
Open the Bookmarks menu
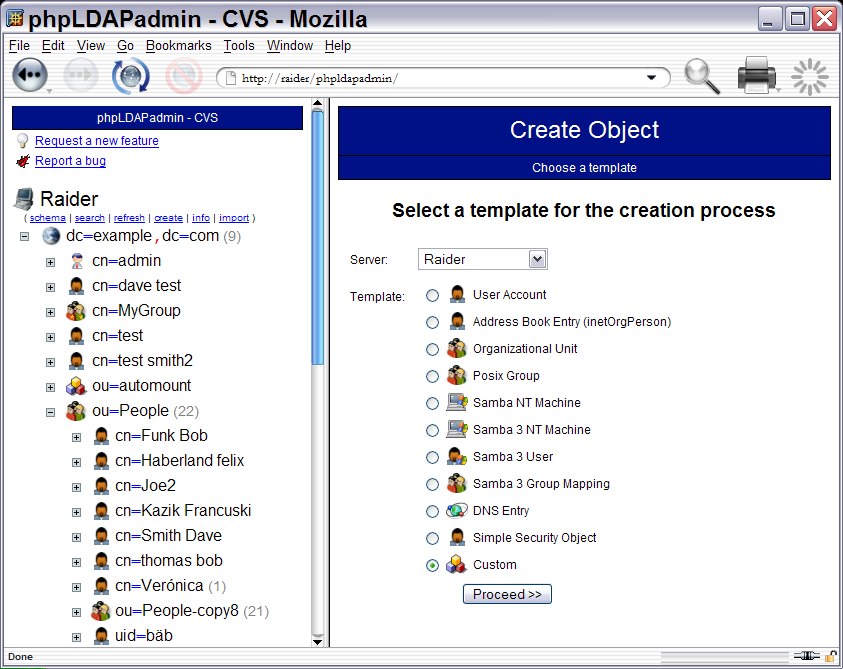(x=178, y=46)
